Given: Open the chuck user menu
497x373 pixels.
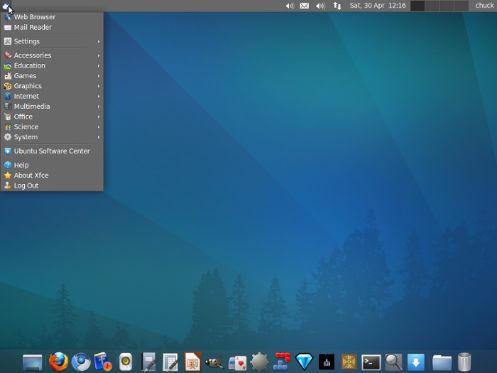Looking at the screenshot, I should click(485, 5).
